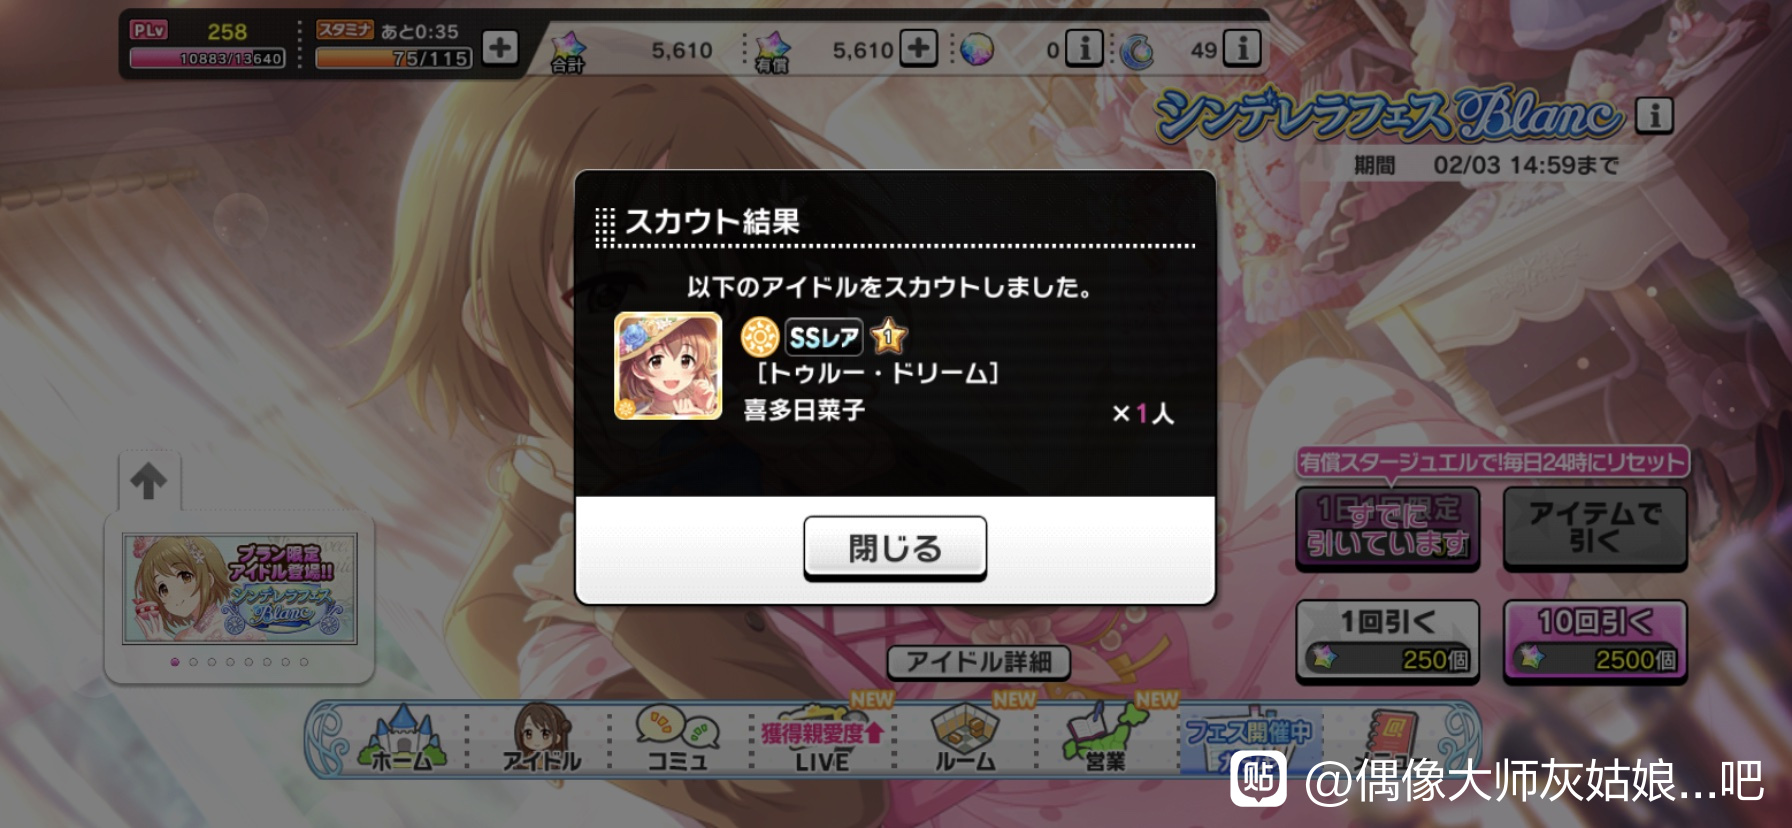Open アイドル詳細 details
Screen dimensions: 1792x828
pyautogui.click(x=979, y=662)
